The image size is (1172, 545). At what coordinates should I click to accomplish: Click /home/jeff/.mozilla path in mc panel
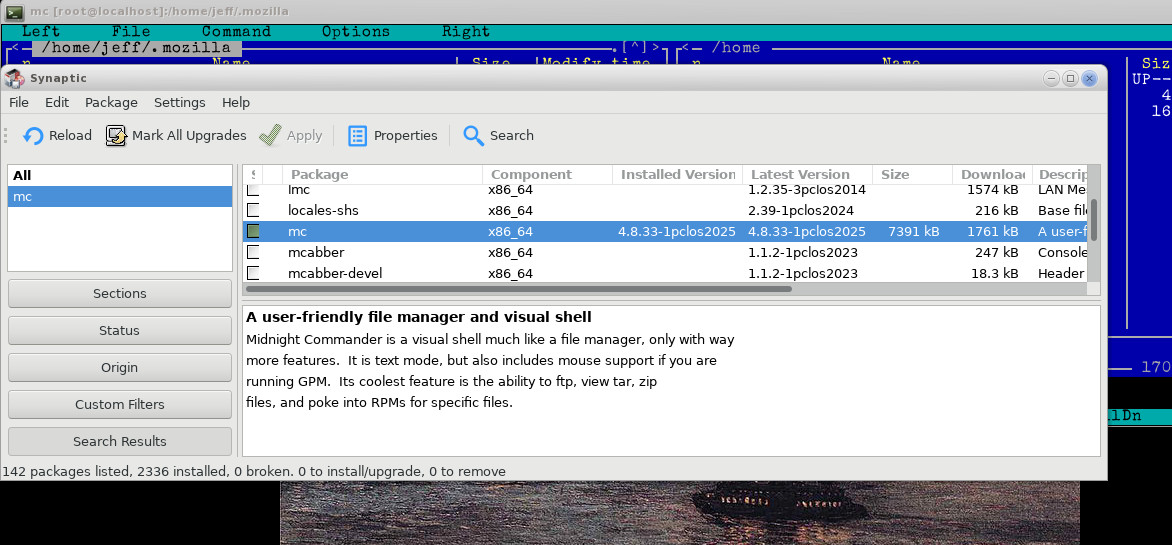point(136,48)
